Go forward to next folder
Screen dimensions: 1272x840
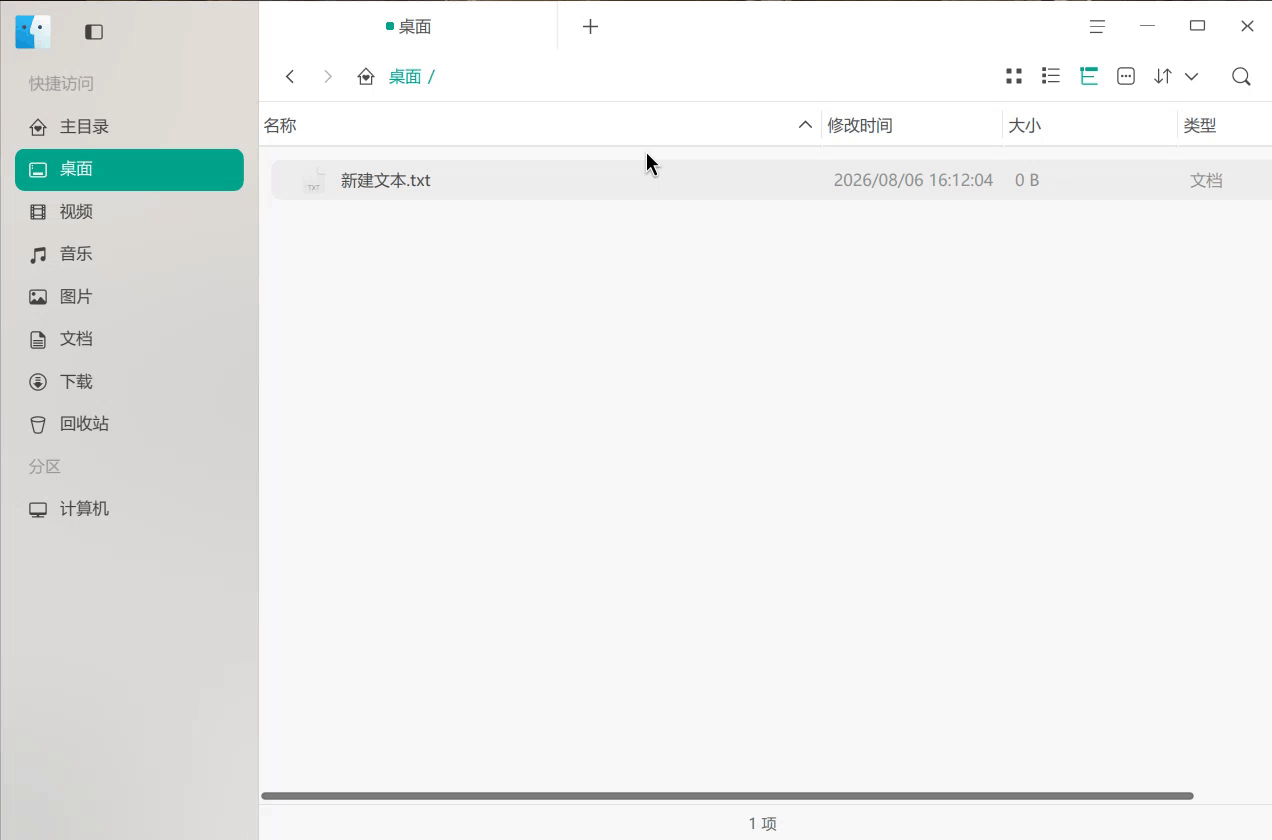(x=327, y=77)
